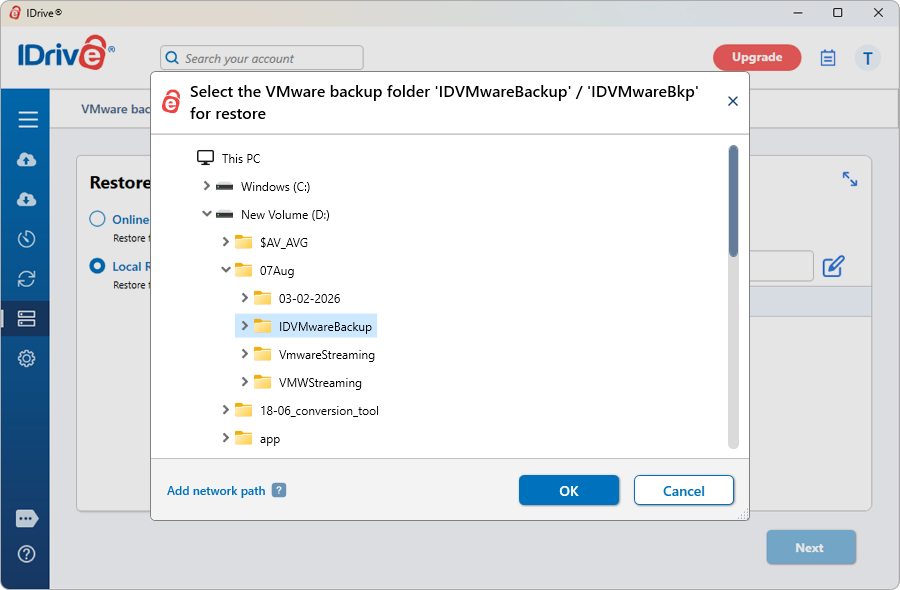Image resolution: width=900 pixels, height=590 pixels.
Task: Select the New Volume (D:) row
Action: click(273, 215)
